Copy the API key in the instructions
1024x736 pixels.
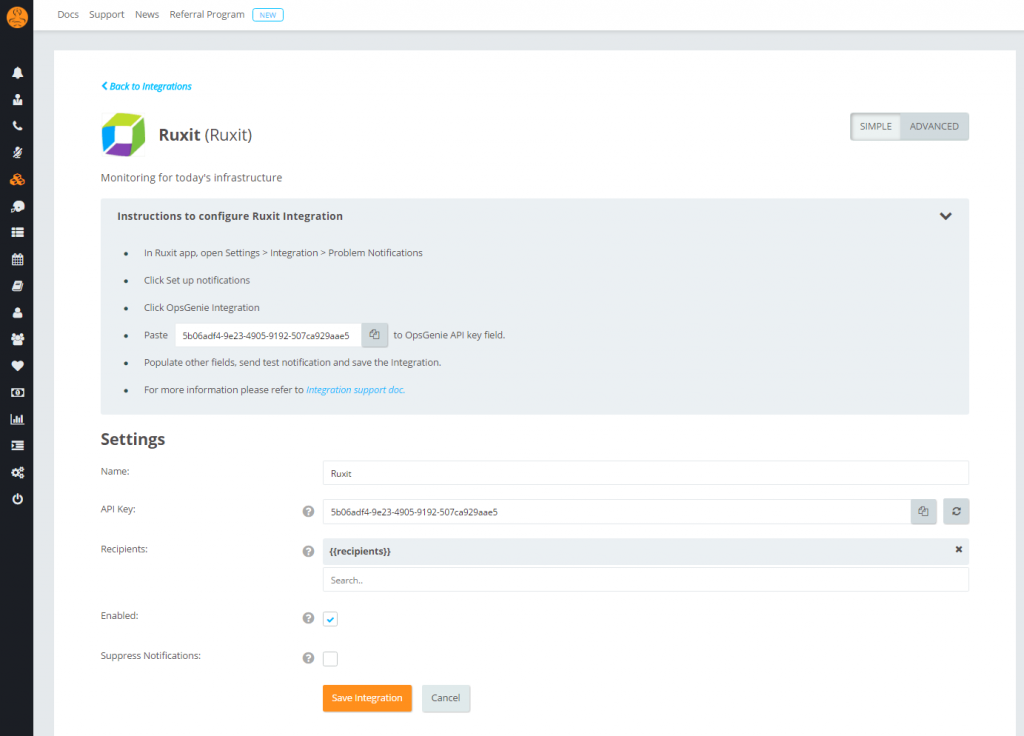point(374,335)
